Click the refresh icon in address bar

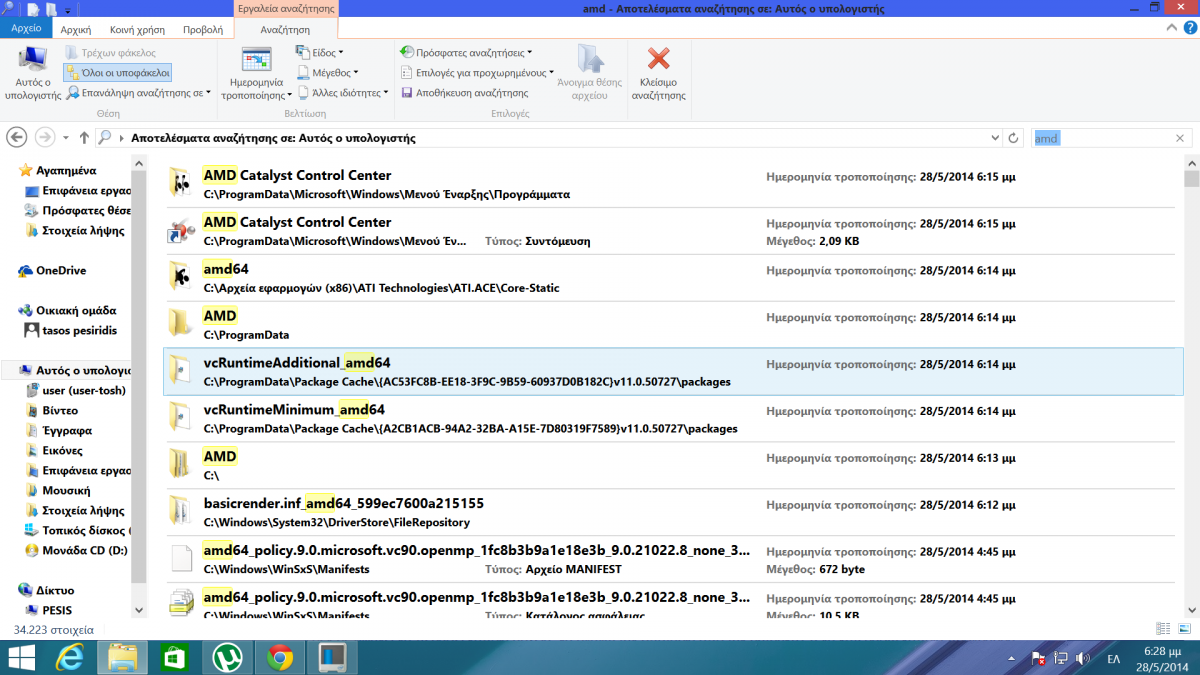point(1013,138)
